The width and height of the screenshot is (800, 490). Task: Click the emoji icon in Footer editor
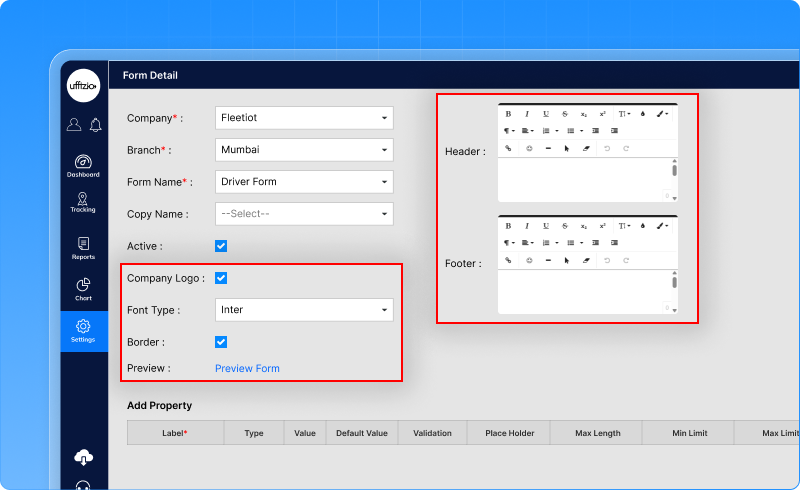pos(529,260)
